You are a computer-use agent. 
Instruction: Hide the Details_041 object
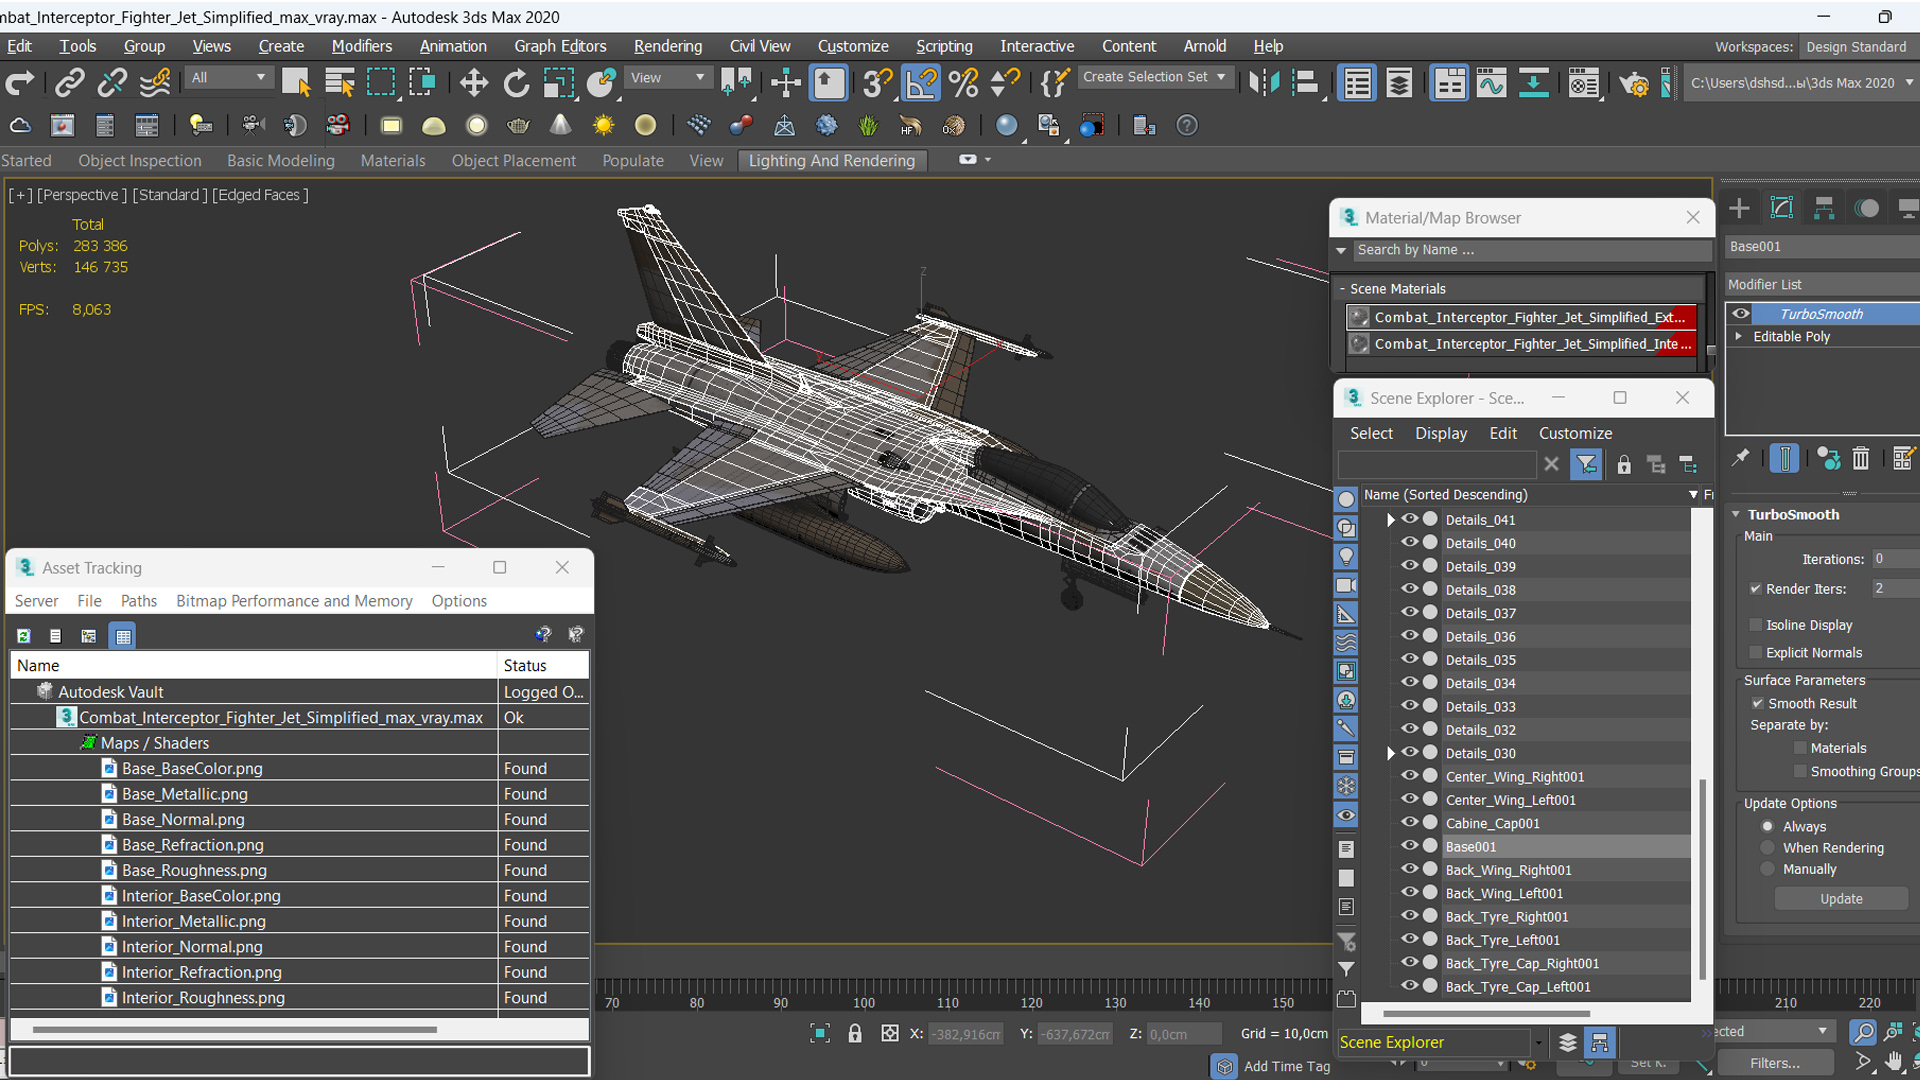1410,519
